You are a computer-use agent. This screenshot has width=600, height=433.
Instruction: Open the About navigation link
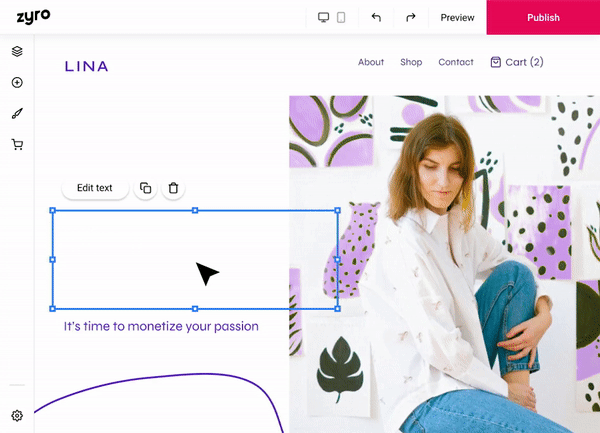371,62
